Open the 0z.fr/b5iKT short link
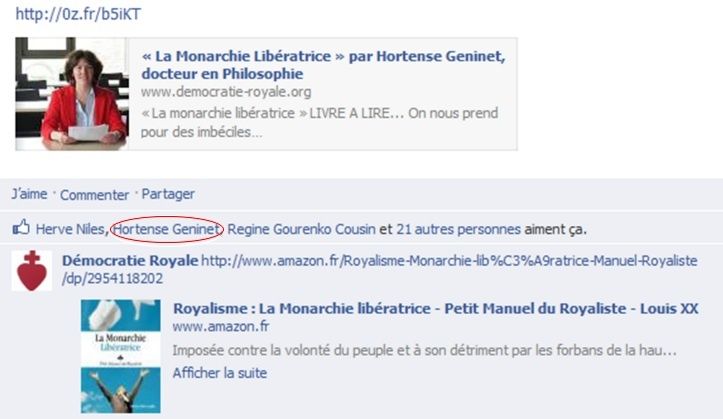Viewport: 723px width, 419px height. click(78, 14)
